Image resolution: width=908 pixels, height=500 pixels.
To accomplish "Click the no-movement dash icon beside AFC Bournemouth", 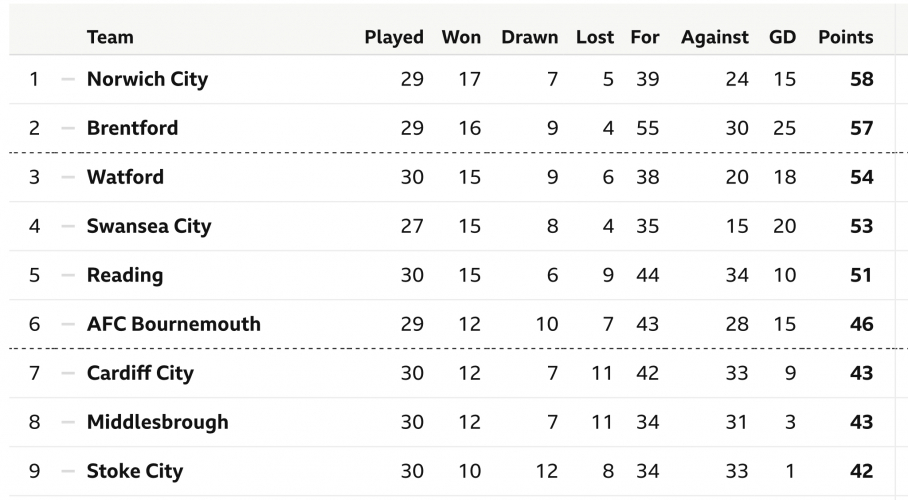I will pyautogui.click(x=68, y=324).
